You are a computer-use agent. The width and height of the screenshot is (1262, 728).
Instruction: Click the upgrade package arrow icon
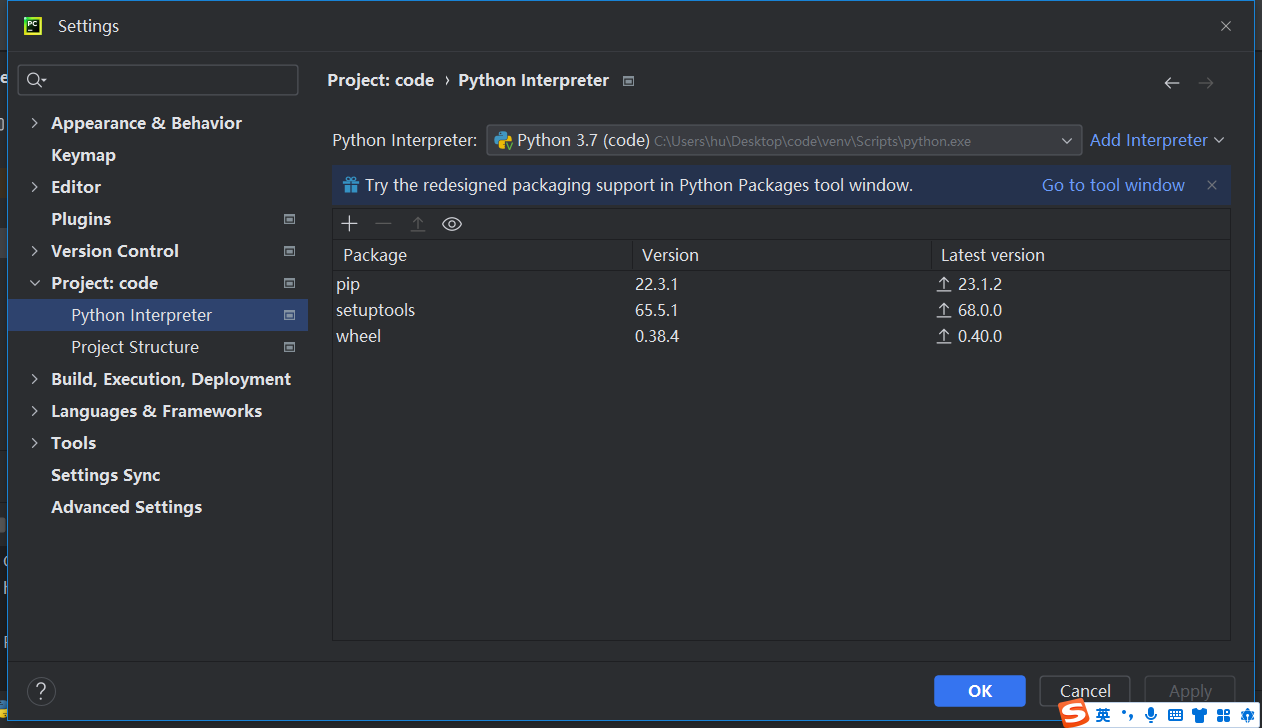pyautogui.click(x=418, y=224)
